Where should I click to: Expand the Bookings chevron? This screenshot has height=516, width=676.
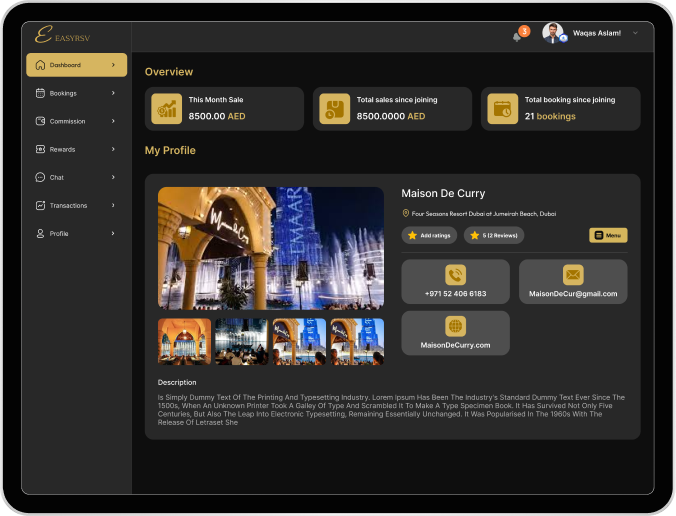pos(113,93)
